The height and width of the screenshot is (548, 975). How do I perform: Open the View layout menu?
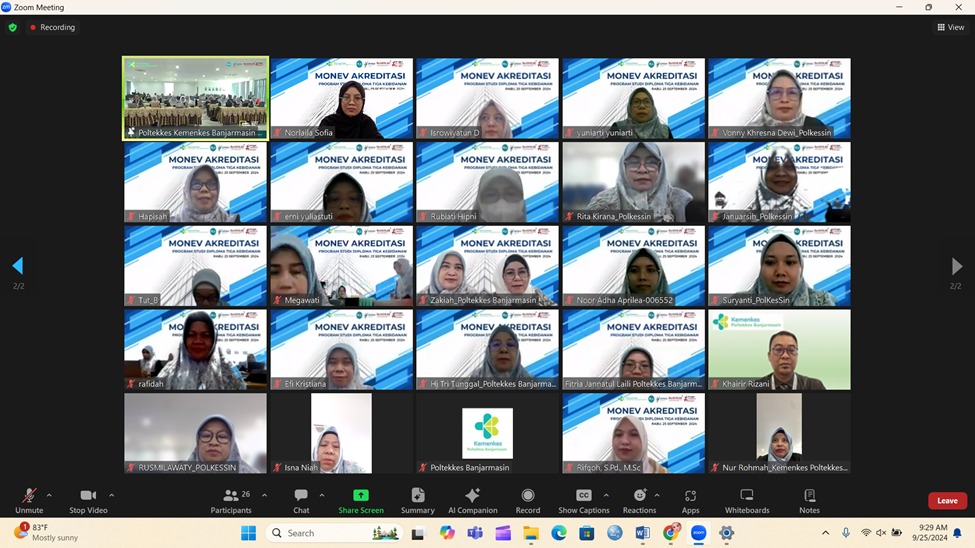[x=950, y=27]
